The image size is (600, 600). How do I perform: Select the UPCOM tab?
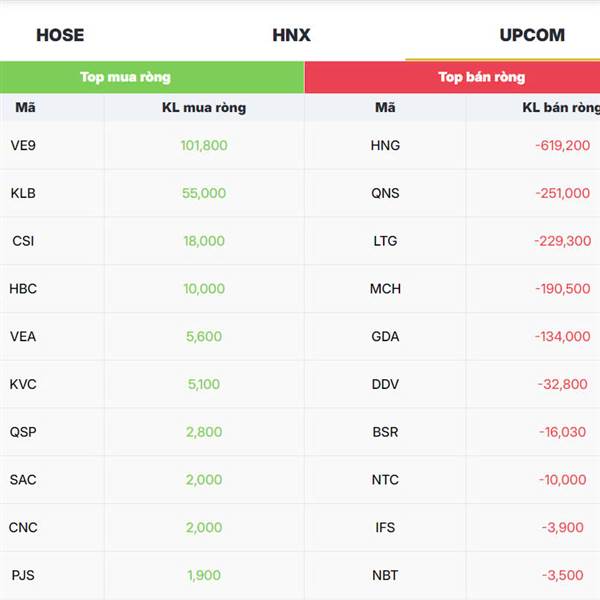[x=532, y=35]
